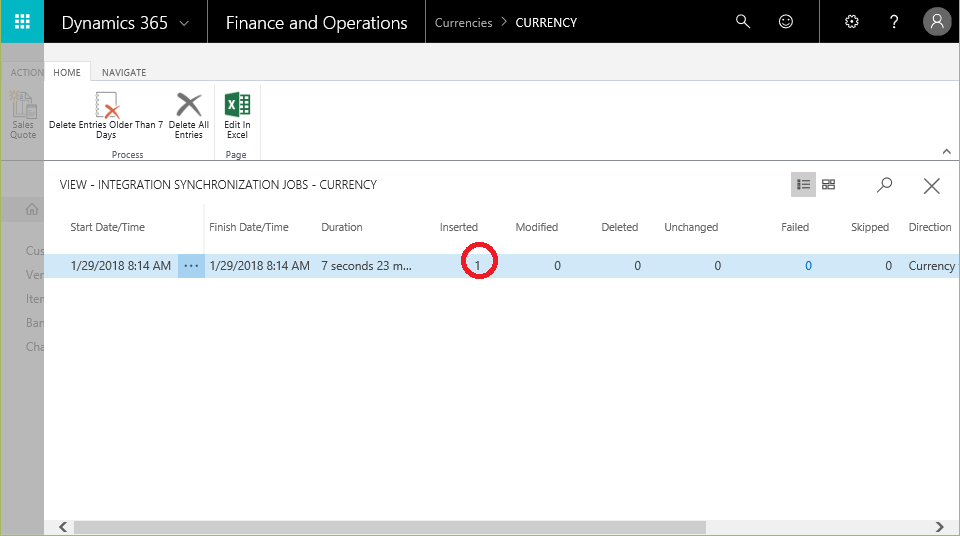Expand the Dynamics 365 dropdown chevron
Screen dimensions: 960x536
184,23
